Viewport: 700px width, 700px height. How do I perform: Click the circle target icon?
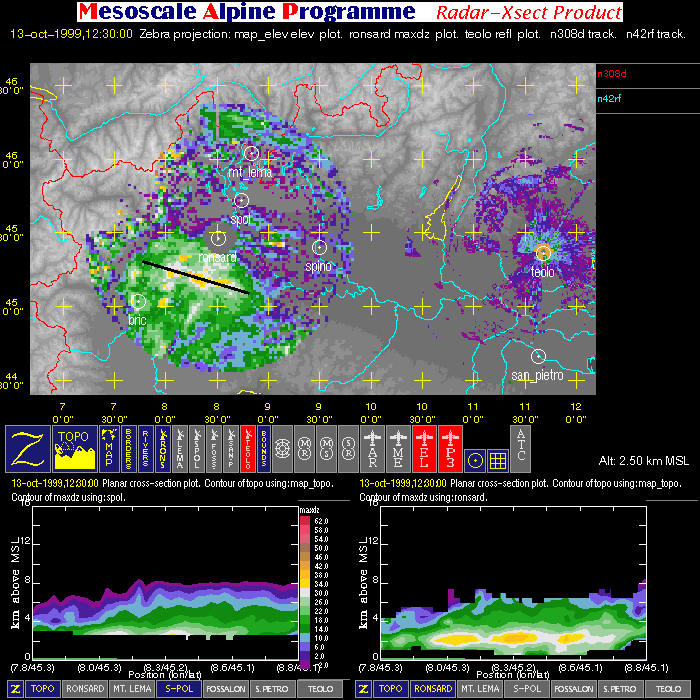tap(475, 458)
